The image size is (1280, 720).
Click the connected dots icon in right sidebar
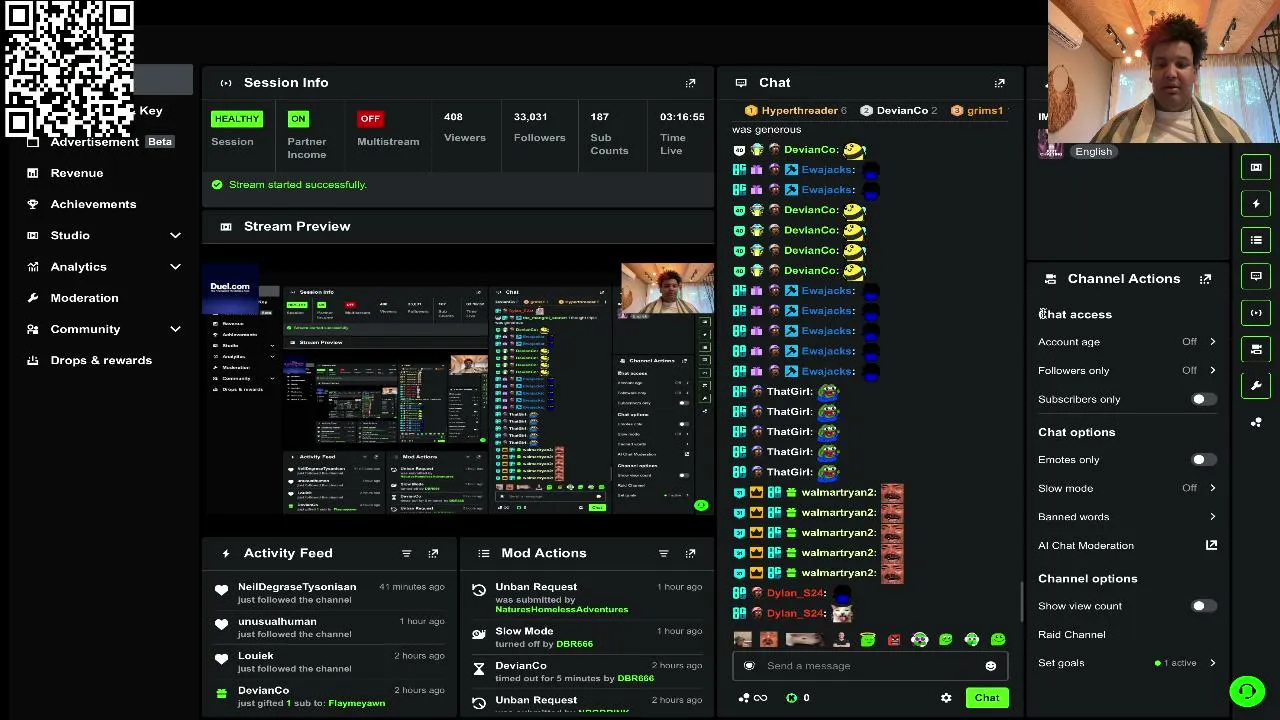point(1256,422)
